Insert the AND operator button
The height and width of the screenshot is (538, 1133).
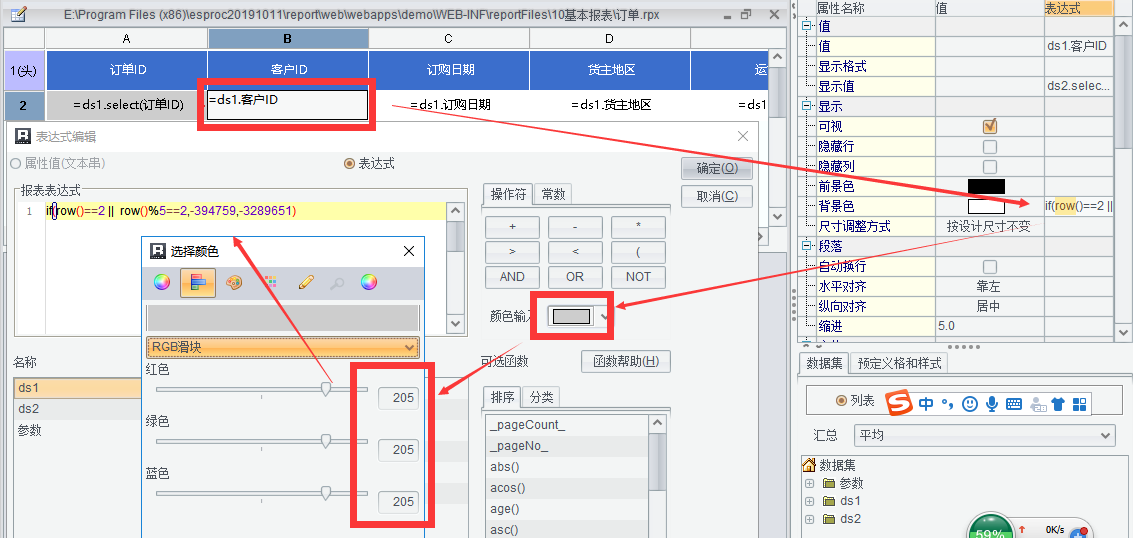[512, 277]
